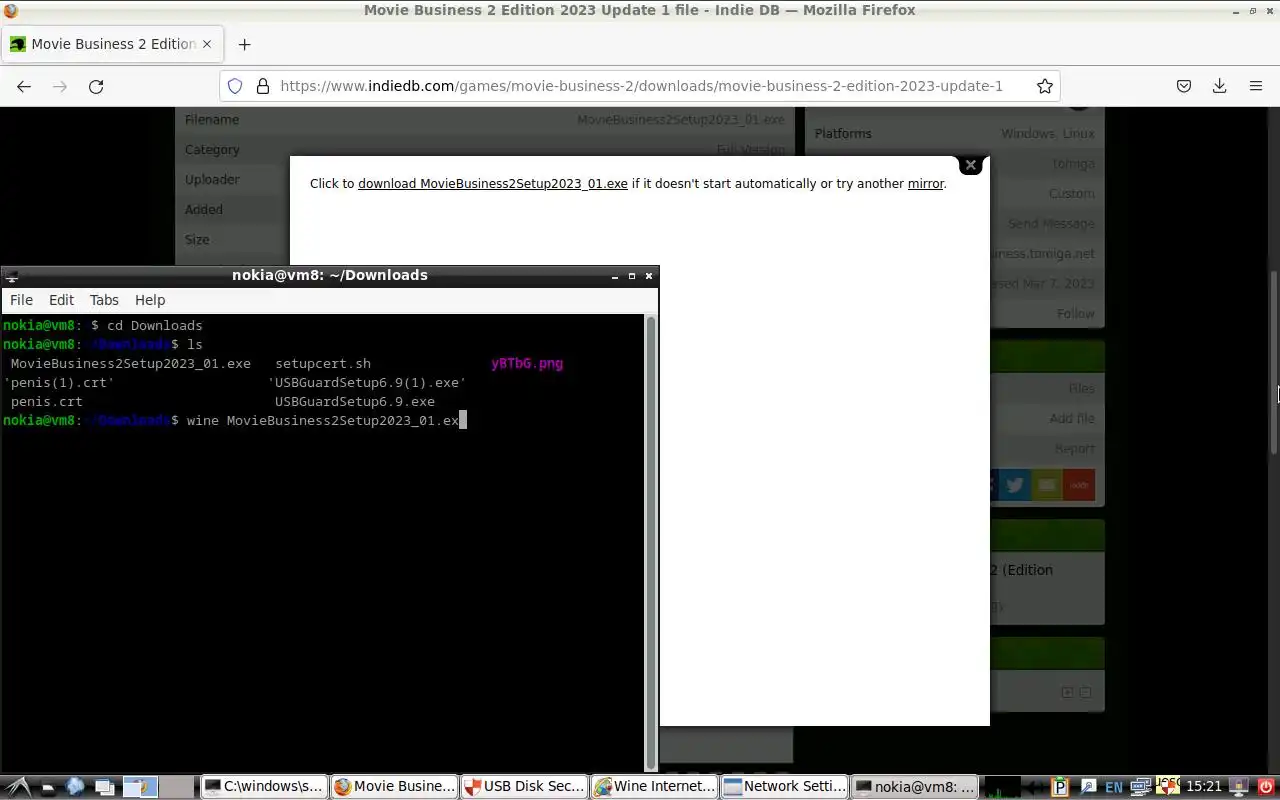Click setupcert.sh in terminal listing

pos(323,364)
